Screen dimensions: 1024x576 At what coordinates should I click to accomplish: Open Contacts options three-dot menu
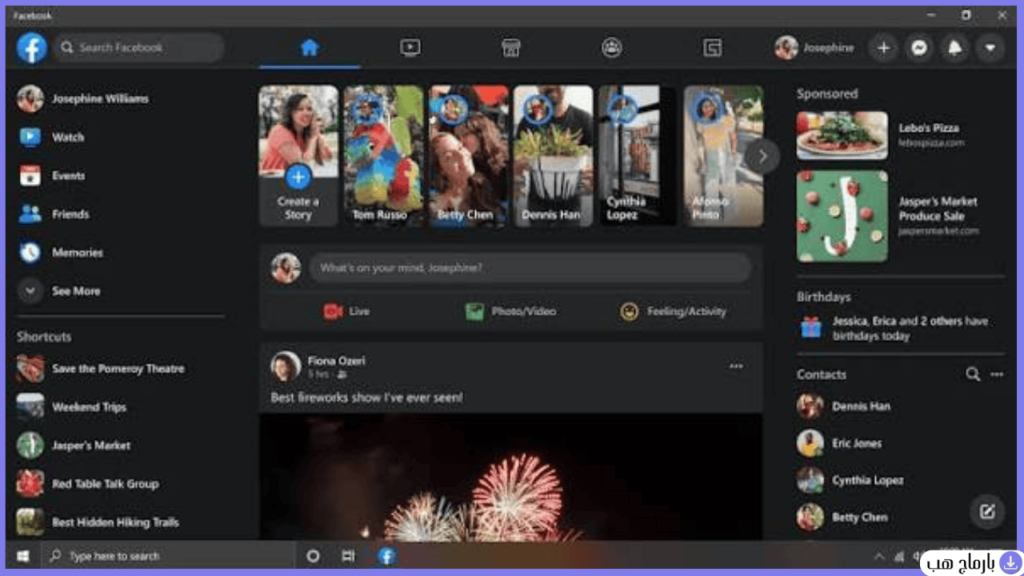tap(997, 374)
